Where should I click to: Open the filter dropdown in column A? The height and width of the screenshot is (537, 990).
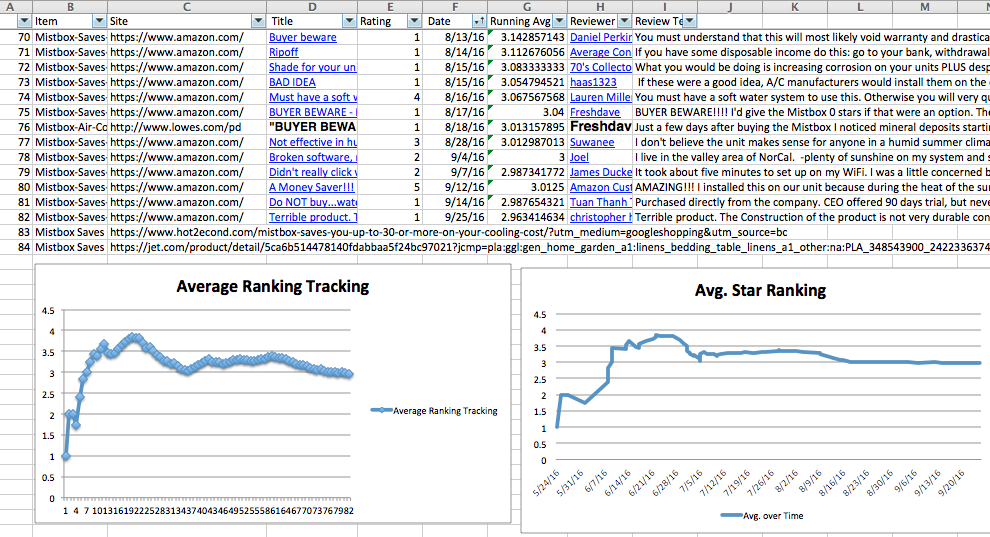pos(24,21)
